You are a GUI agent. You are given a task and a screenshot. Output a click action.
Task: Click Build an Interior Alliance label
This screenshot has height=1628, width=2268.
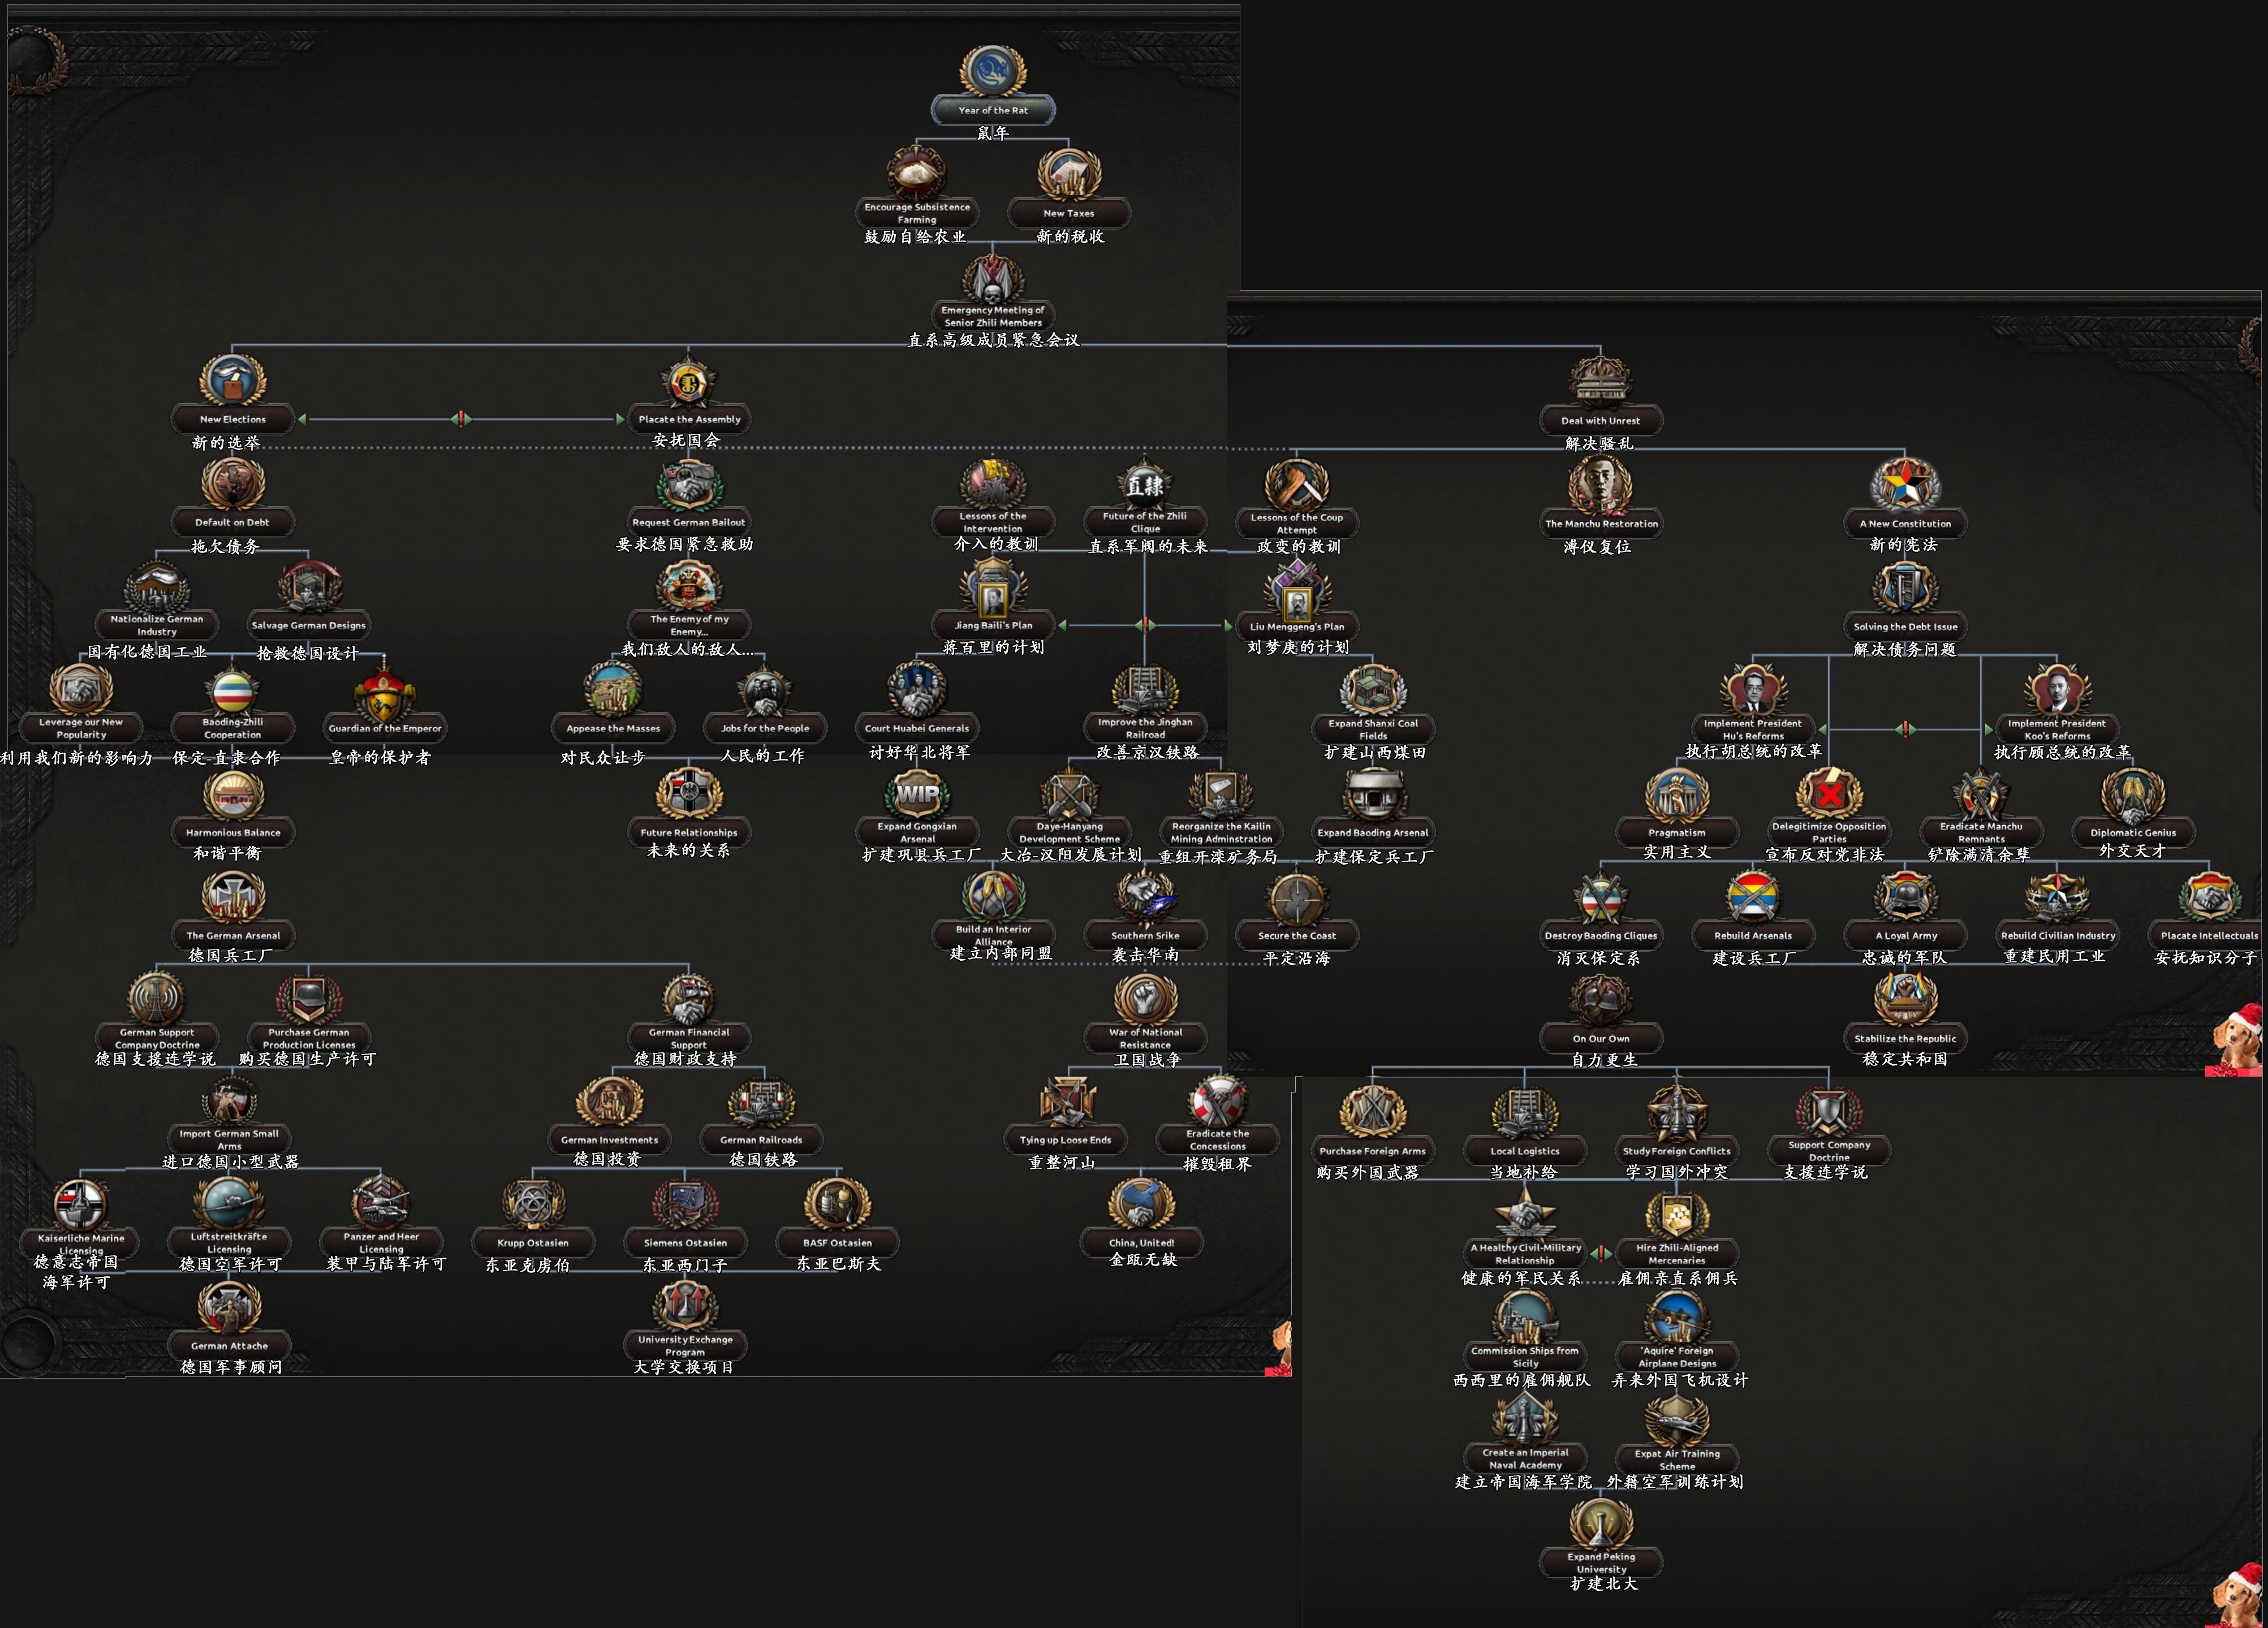coord(993,935)
